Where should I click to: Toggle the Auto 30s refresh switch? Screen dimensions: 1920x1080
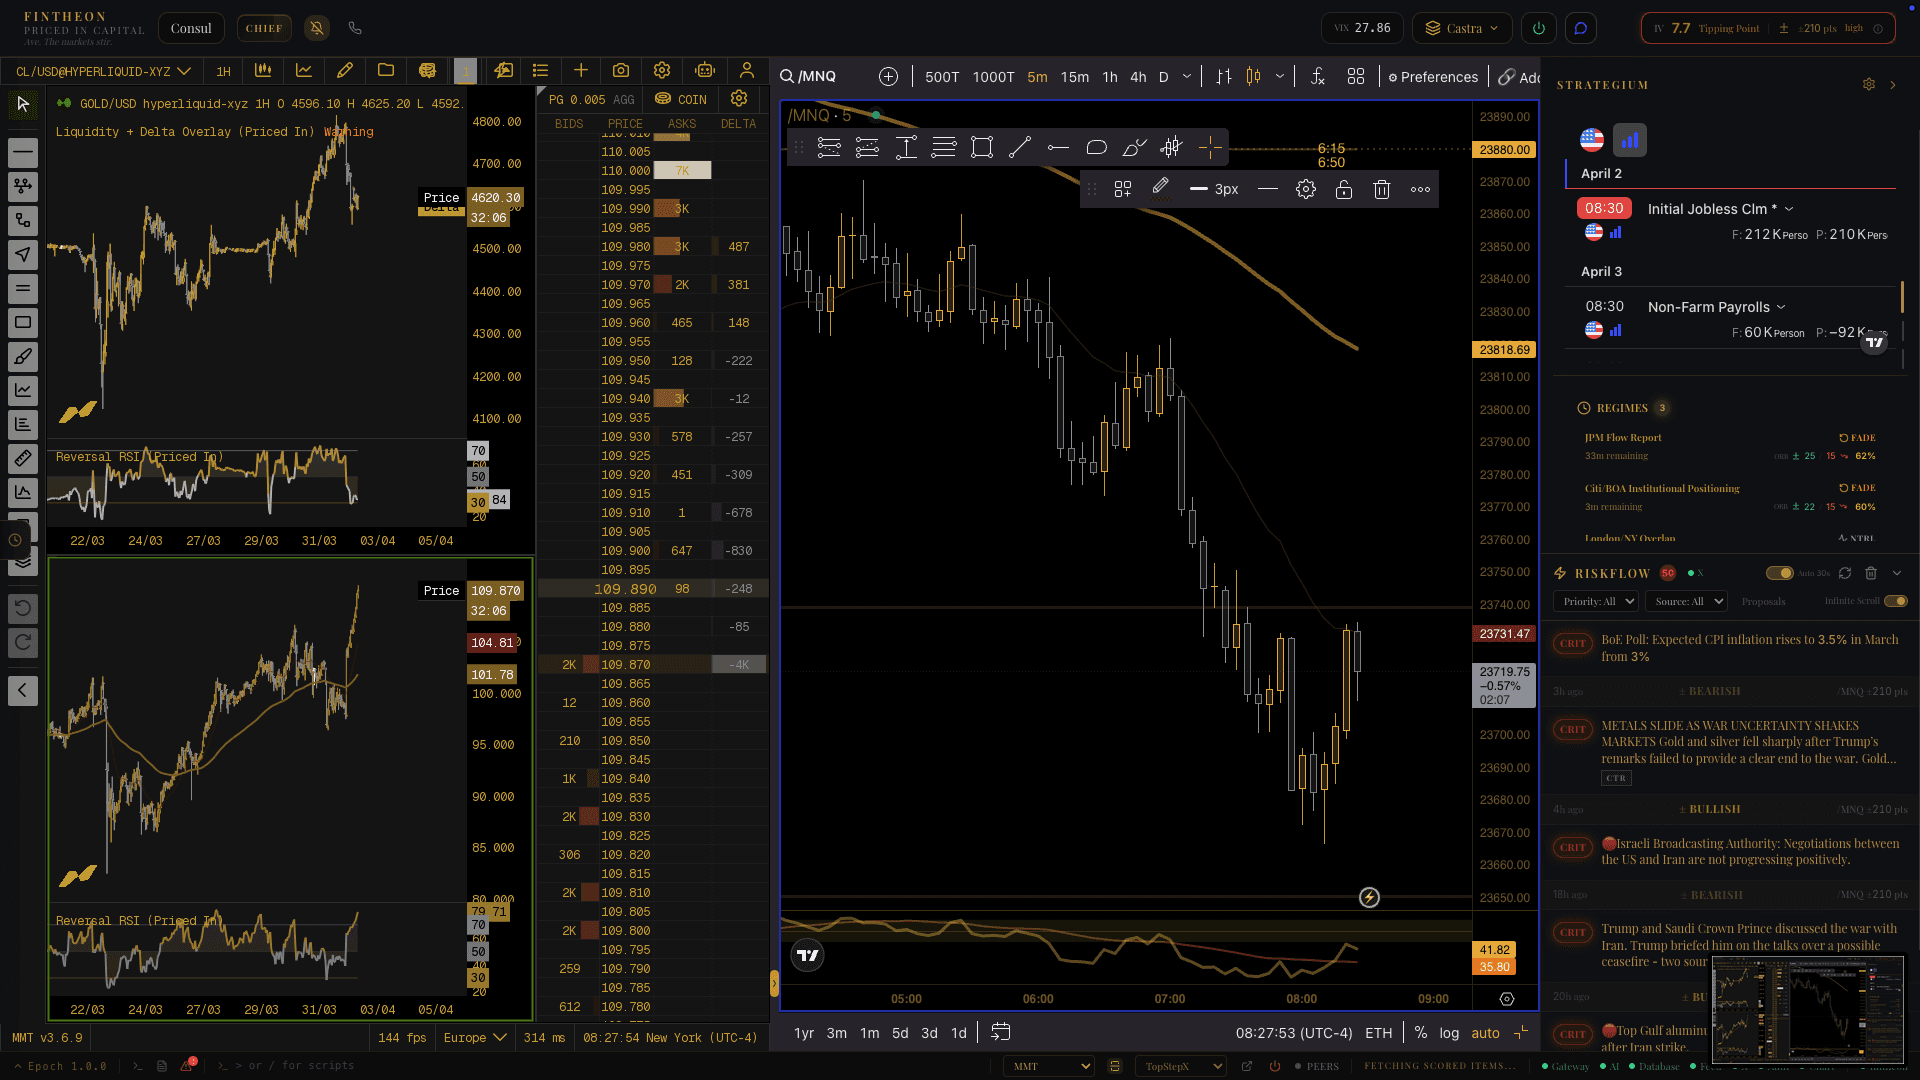coord(1779,573)
